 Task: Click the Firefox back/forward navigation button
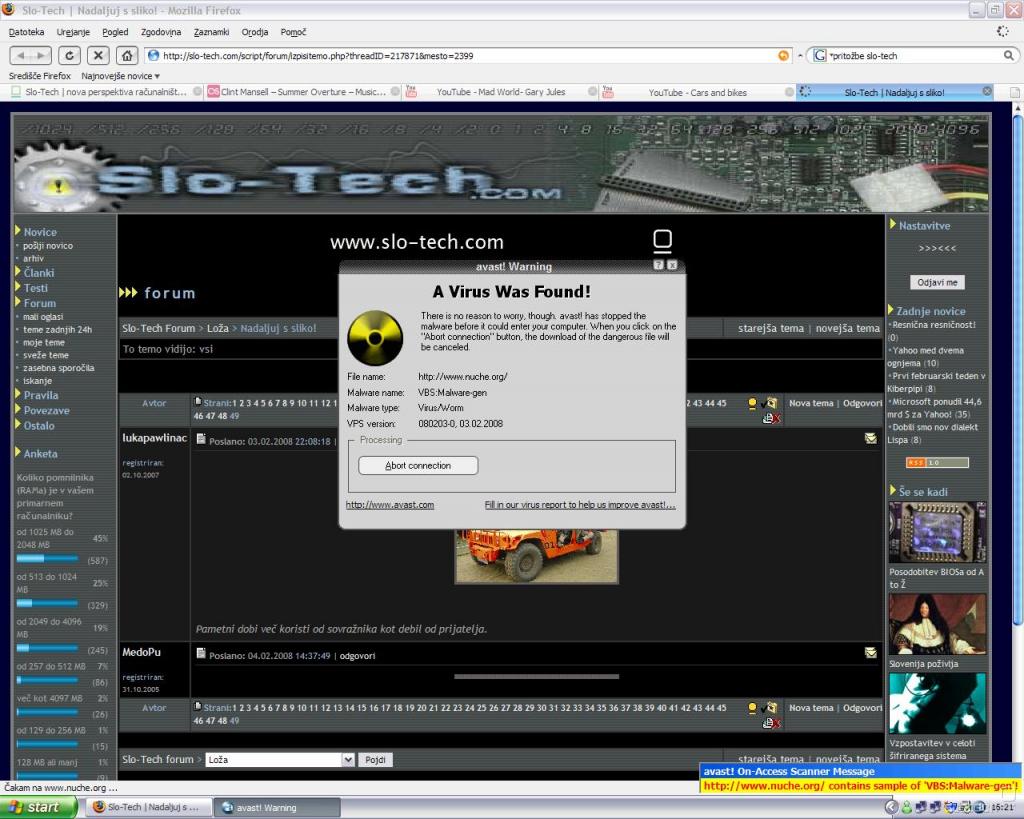tap(31, 56)
